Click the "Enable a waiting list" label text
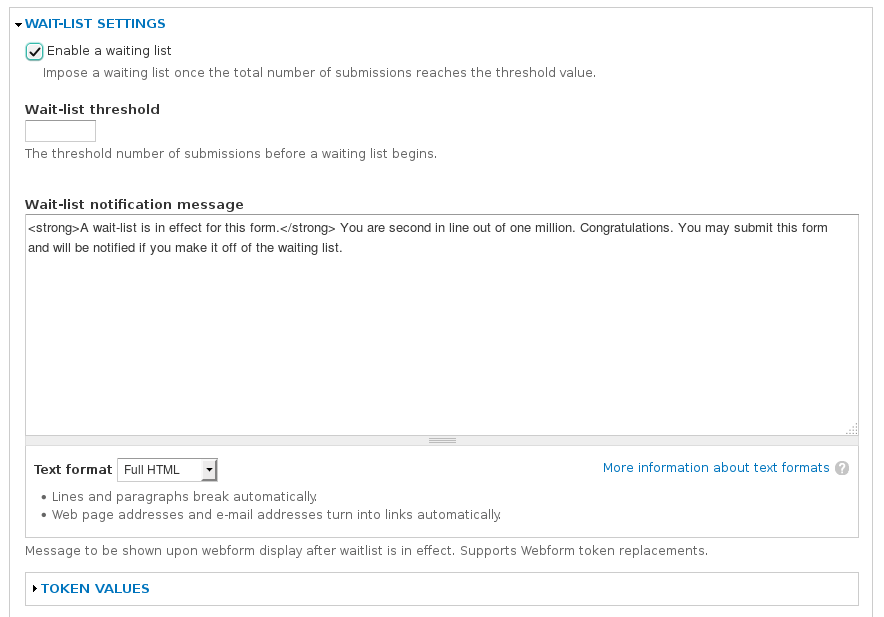Image resolution: width=884 pixels, height=617 pixels. pyautogui.click(x=109, y=51)
